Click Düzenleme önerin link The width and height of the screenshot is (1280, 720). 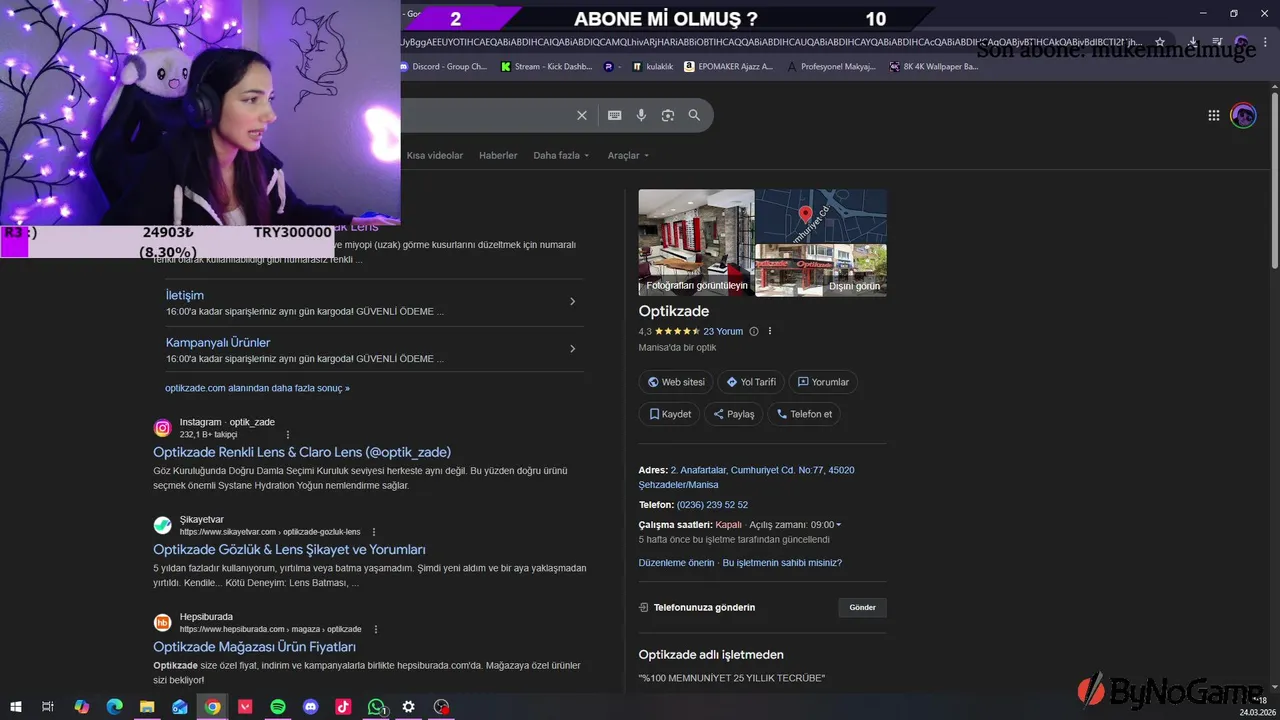click(x=676, y=563)
